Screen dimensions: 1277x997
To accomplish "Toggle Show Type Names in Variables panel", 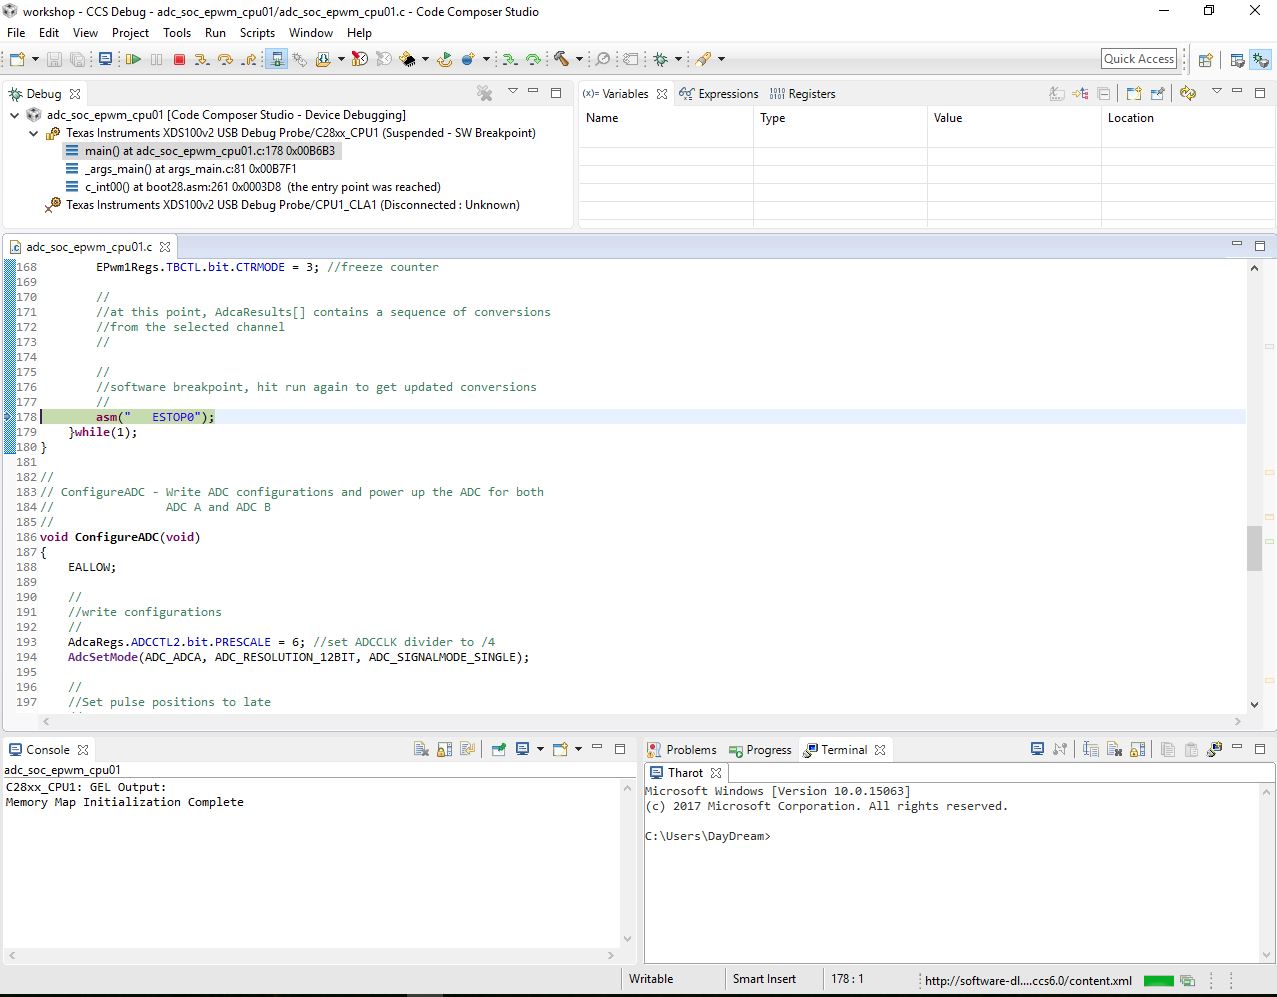I will [x=1057, y=93].
